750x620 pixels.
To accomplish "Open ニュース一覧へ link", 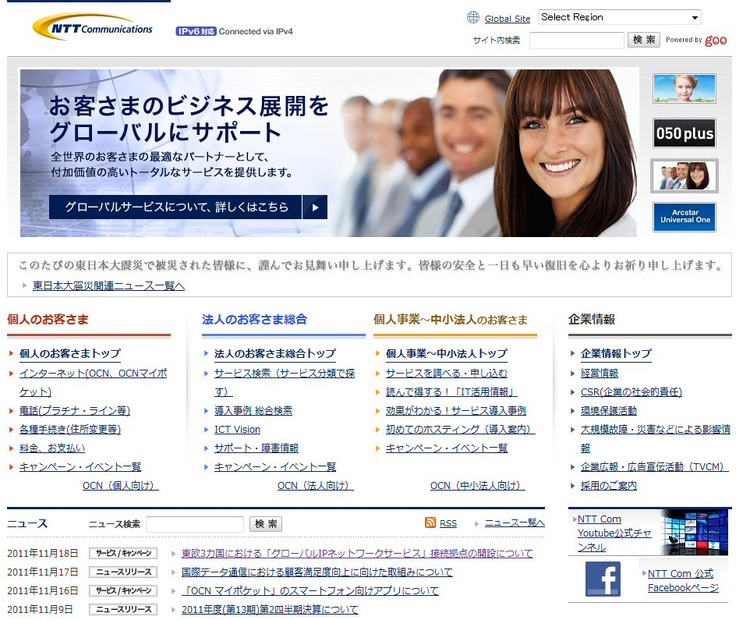I will (x=515, y=523).
